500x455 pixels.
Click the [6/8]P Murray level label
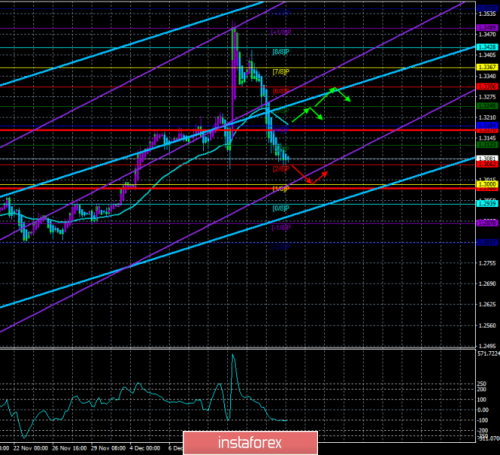point(281,91)
